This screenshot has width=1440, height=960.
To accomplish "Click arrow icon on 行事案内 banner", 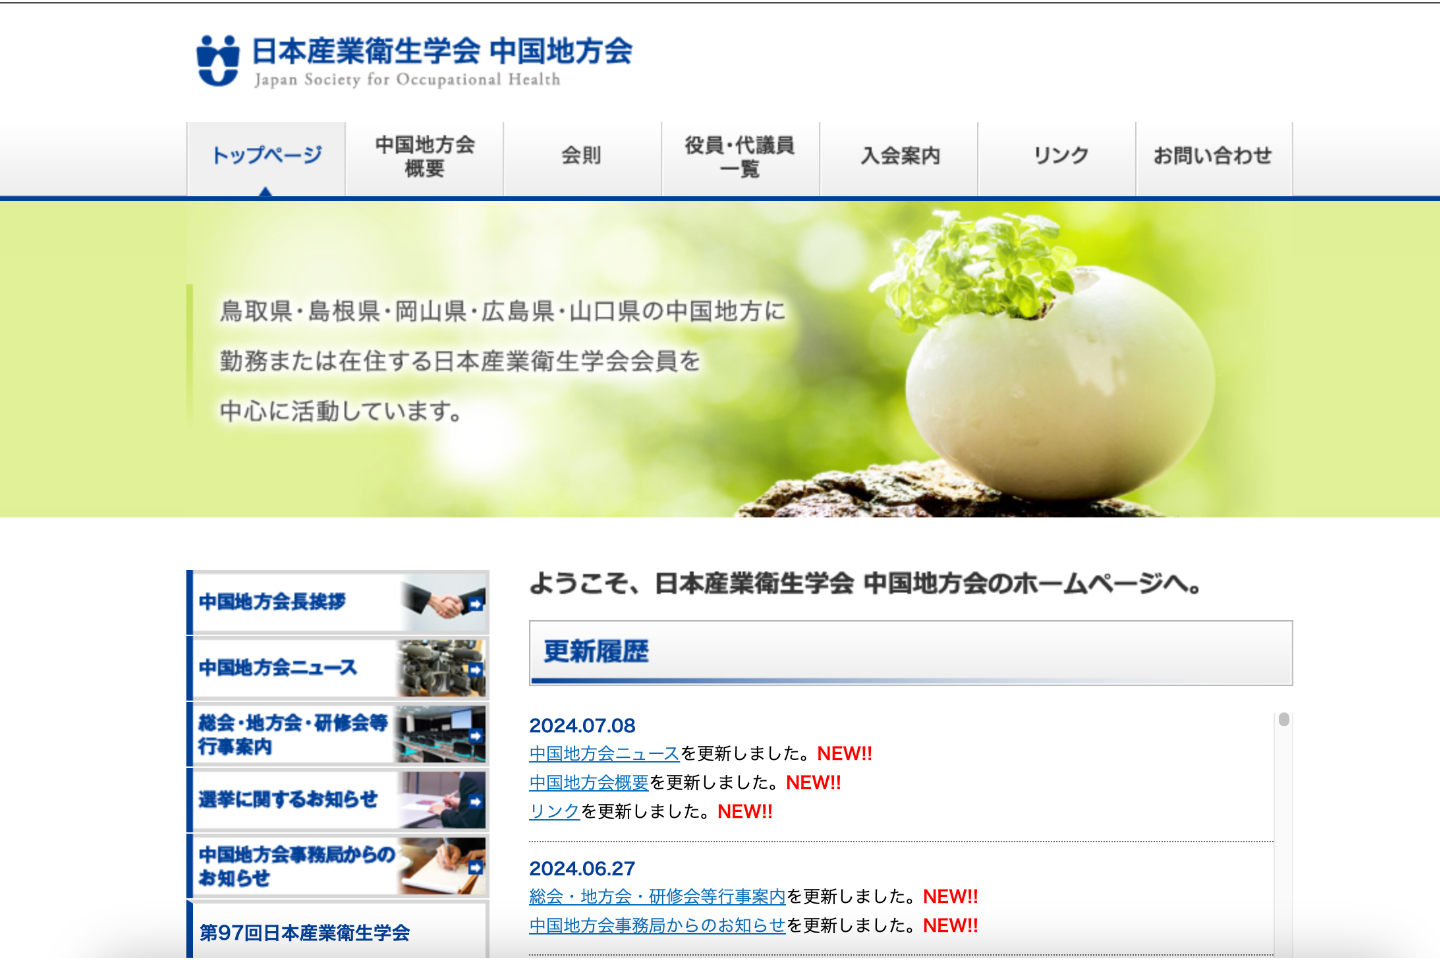I will tap(476, 735).
